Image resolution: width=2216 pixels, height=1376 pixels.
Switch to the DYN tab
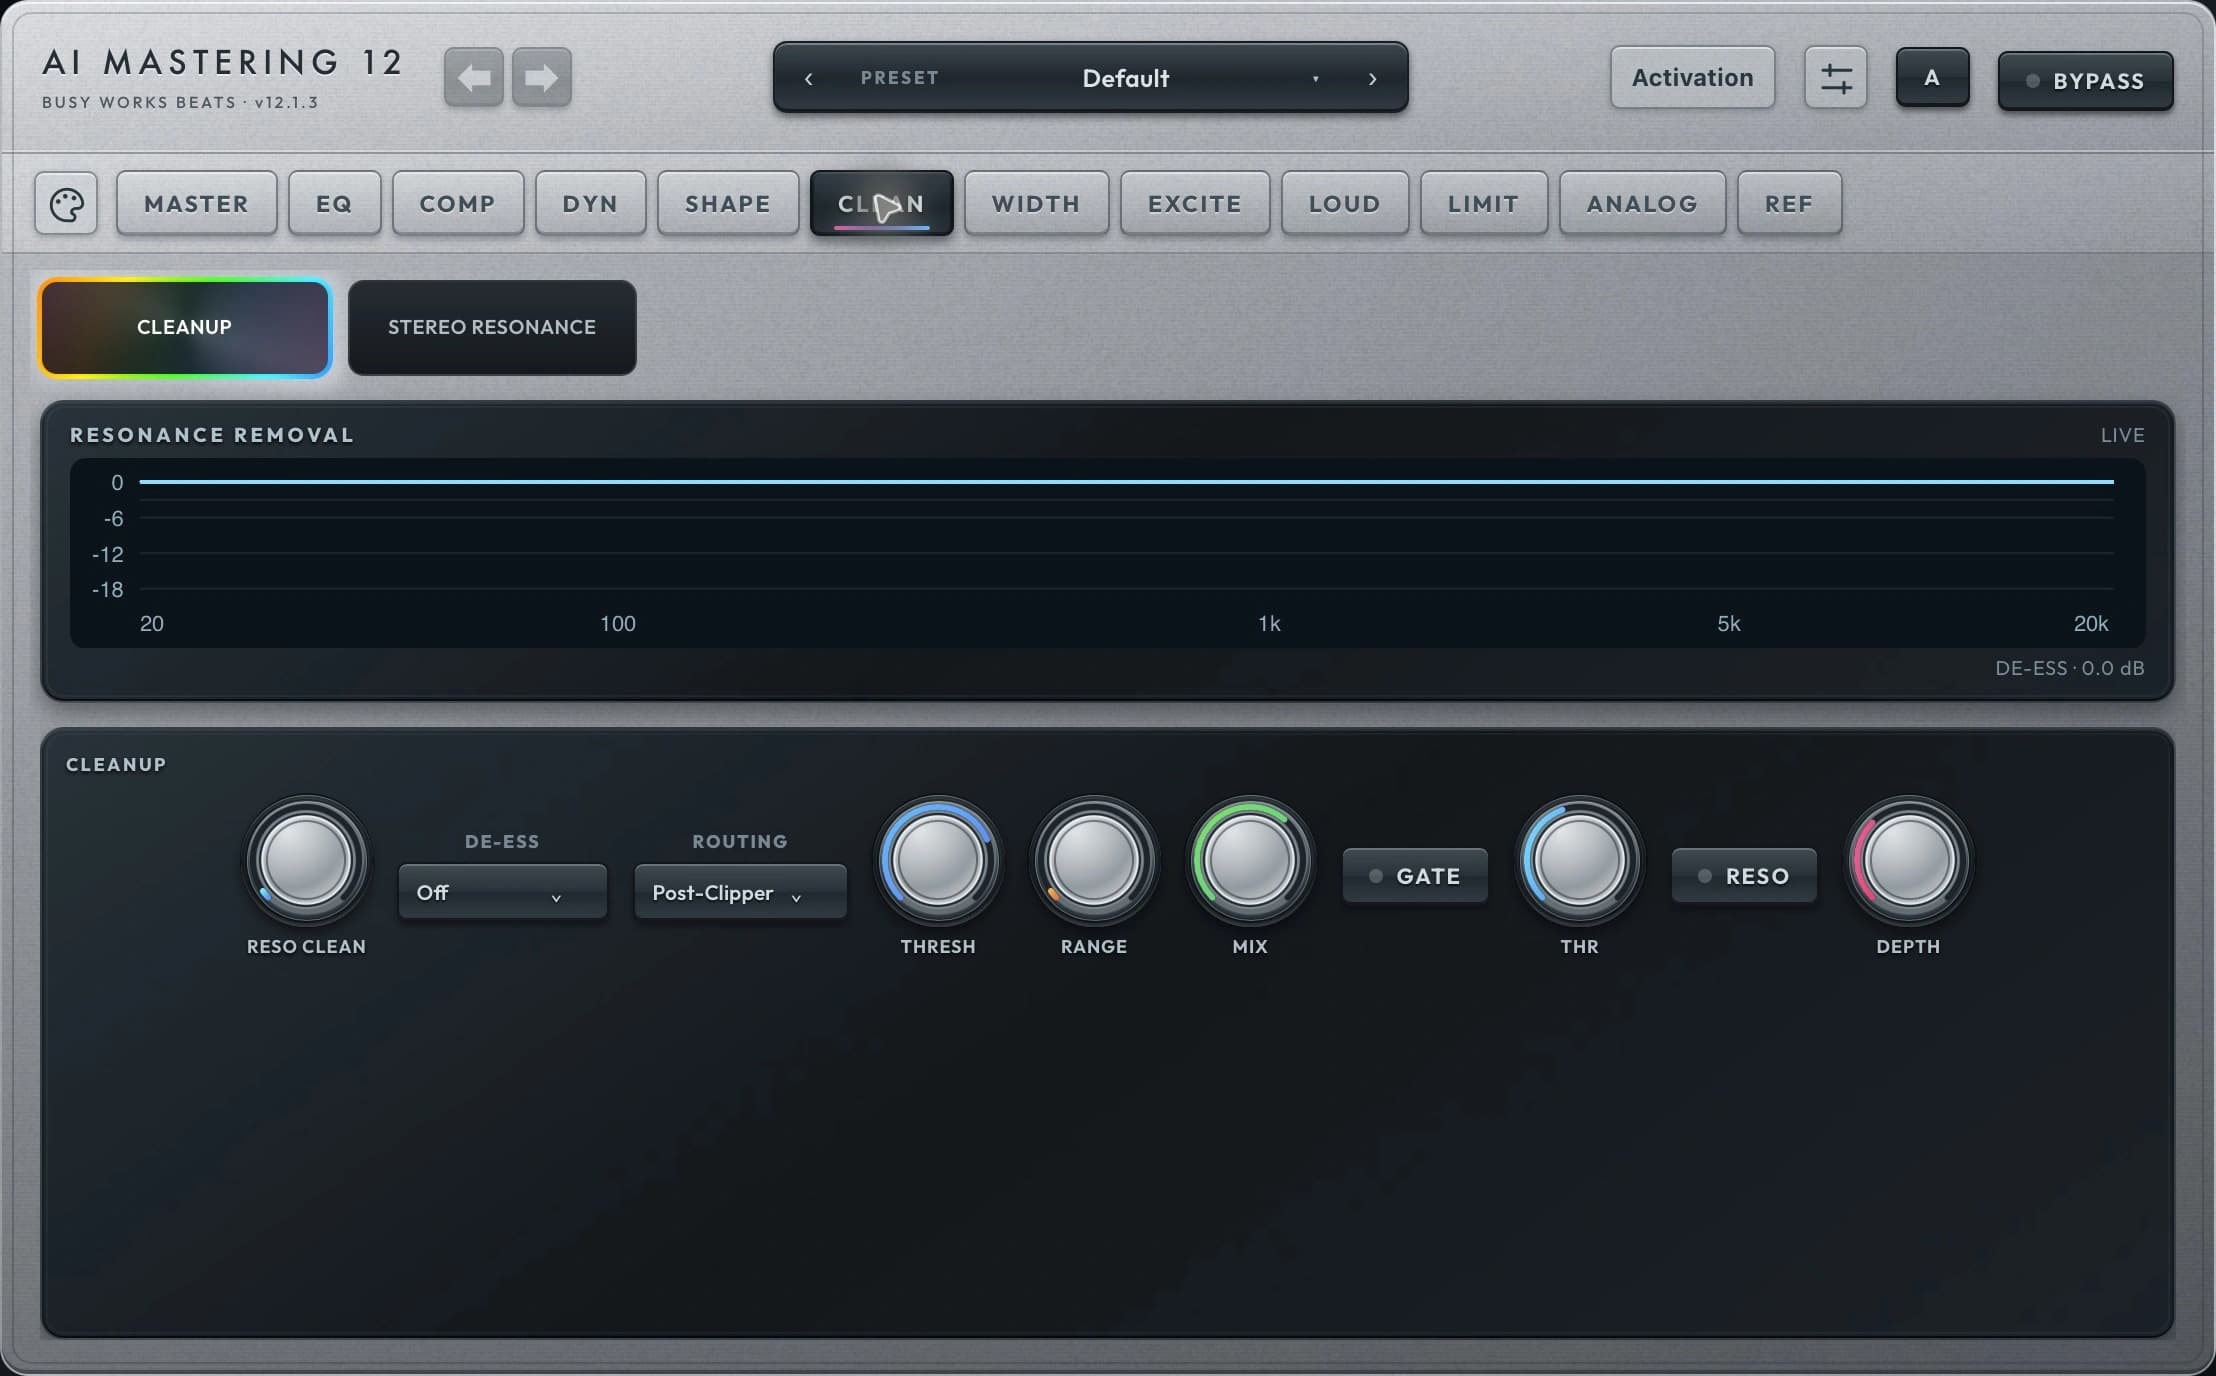click(x=590, y=204)
